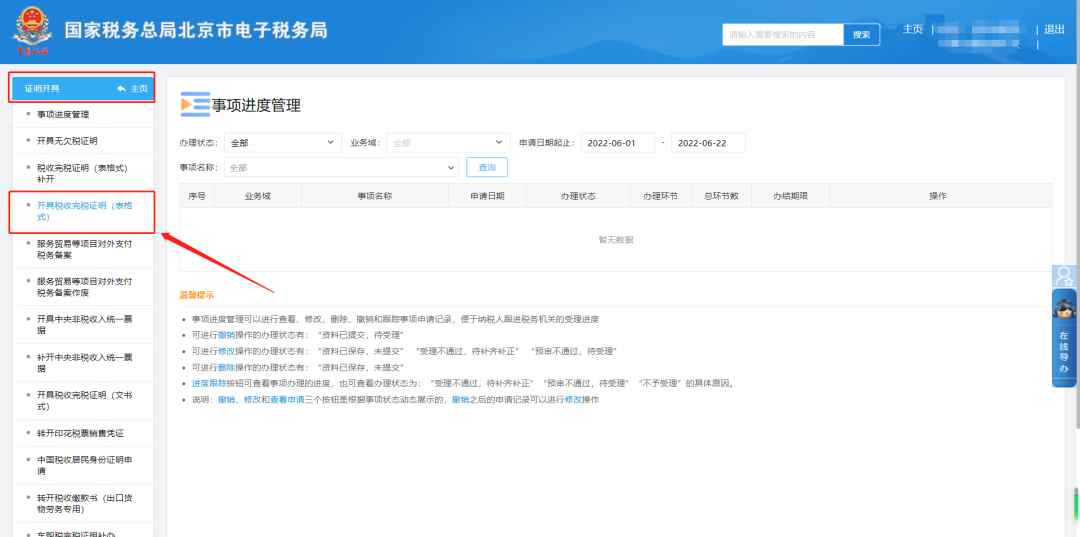1080x537 pixels.
Task: Open the 事项名称 dropdown
Action: pos(341,167)
